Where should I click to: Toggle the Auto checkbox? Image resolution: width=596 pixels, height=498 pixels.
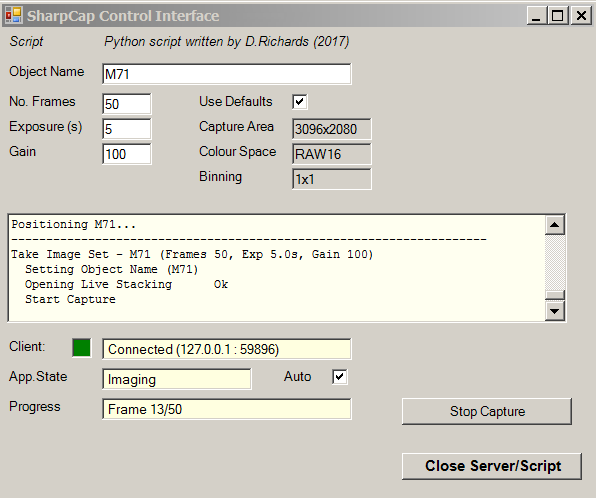[339, 377]
